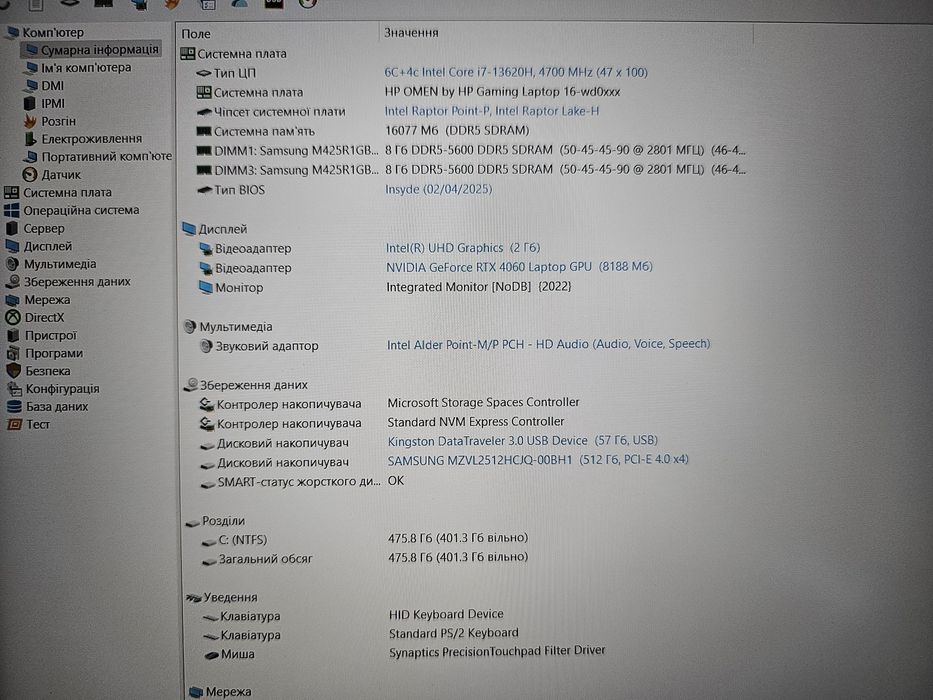The image size is (933, 700).
Task: Click the Розділи group header
Action: 215,521
